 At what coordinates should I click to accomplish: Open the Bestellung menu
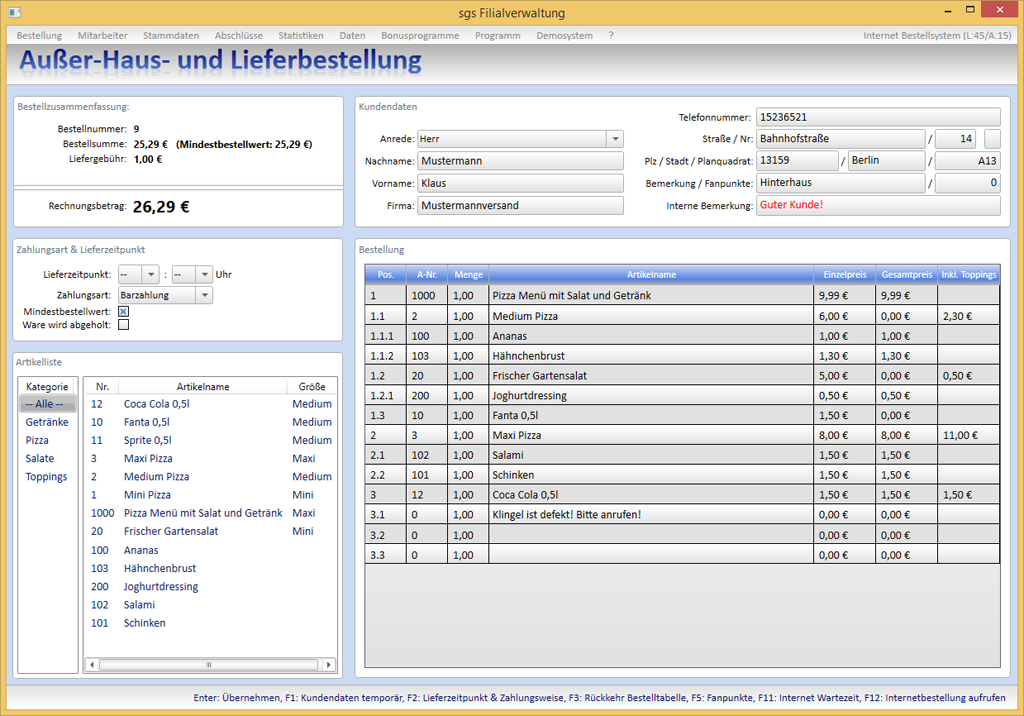point(39,35)
